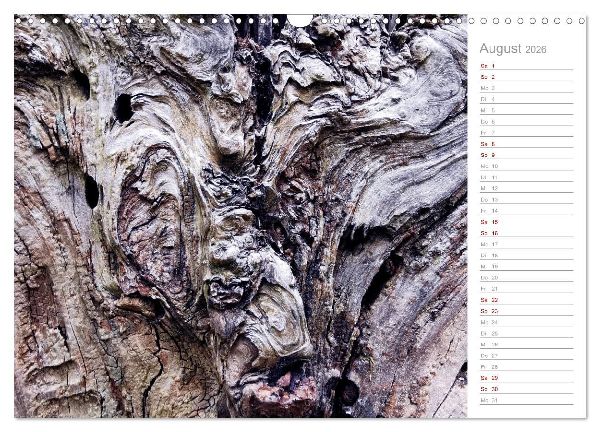
Task: Select the 'Di 11' calendar row
Action: pos(527,177)
